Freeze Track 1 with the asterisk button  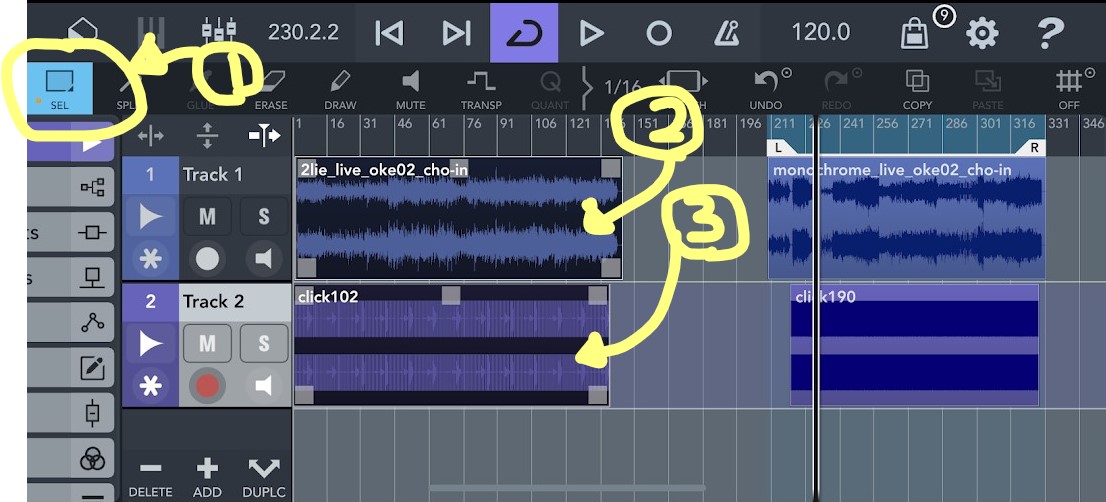tap(150, 259)
